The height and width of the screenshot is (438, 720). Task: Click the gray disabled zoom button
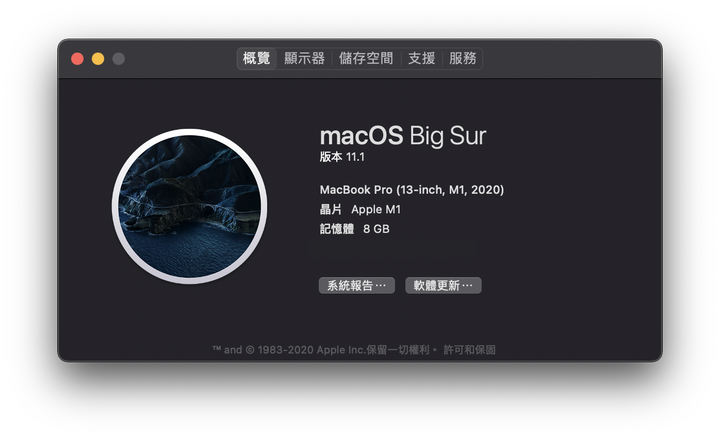118,59
